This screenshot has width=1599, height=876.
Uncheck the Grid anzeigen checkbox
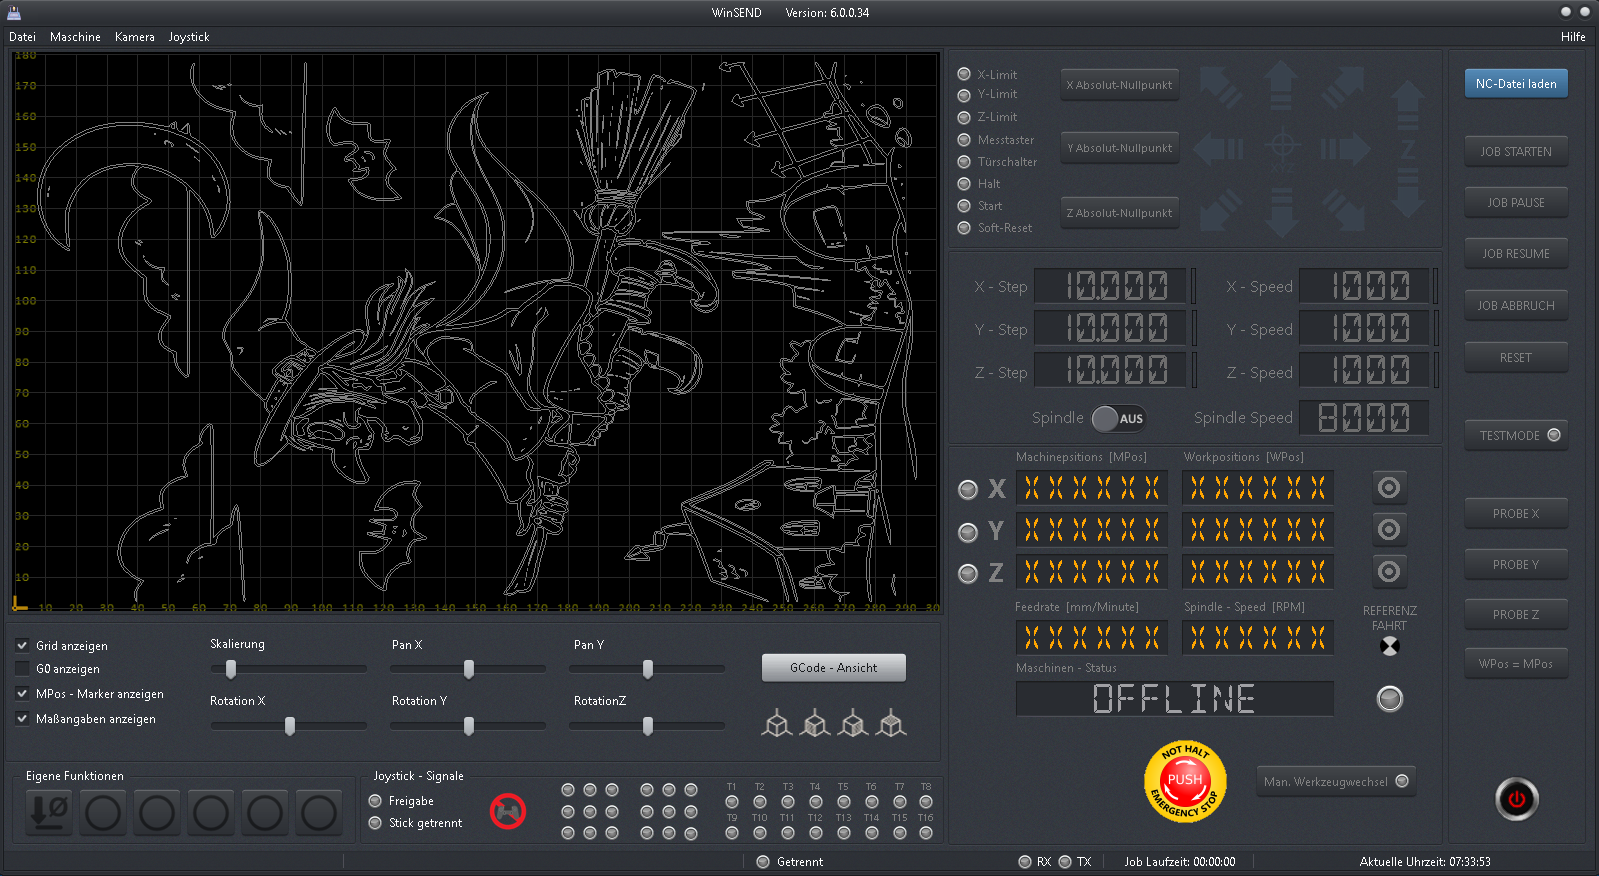click(x=22, y=645)
